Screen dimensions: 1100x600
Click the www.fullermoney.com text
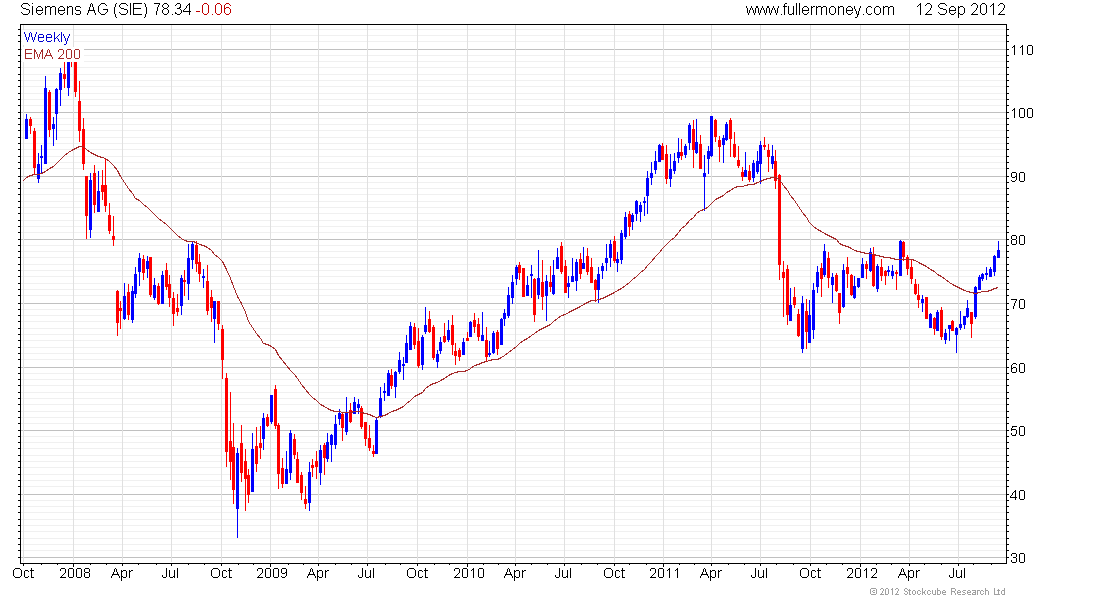[x=820, y=10]
